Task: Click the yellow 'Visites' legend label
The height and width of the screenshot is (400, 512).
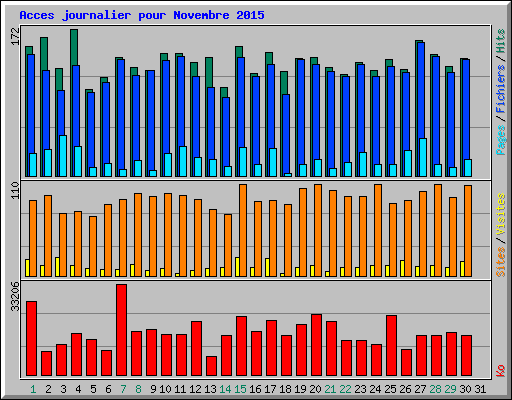Action: coord(501,215)
